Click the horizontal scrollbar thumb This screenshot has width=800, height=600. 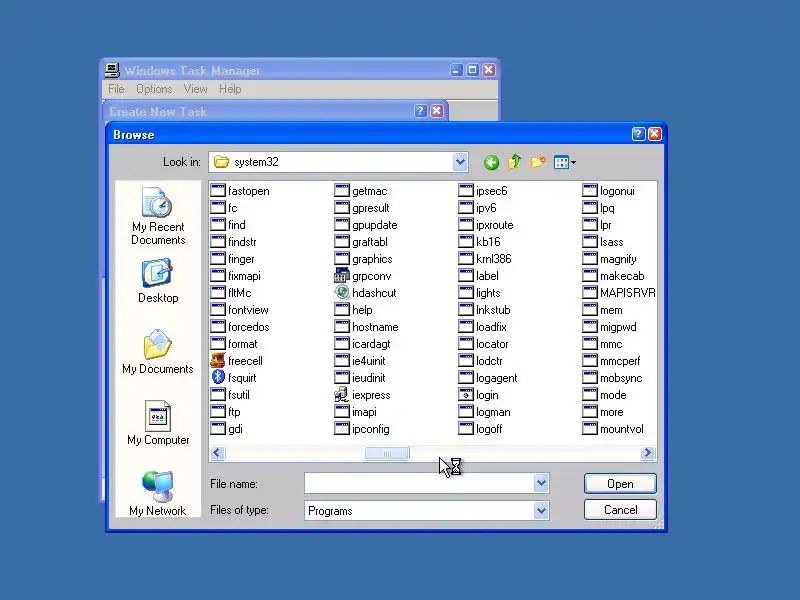[387, 453]
